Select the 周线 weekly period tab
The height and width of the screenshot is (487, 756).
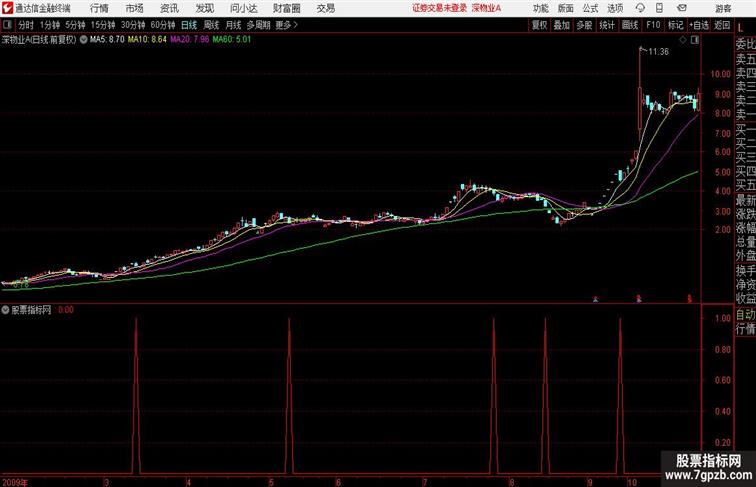coord(211,25)
